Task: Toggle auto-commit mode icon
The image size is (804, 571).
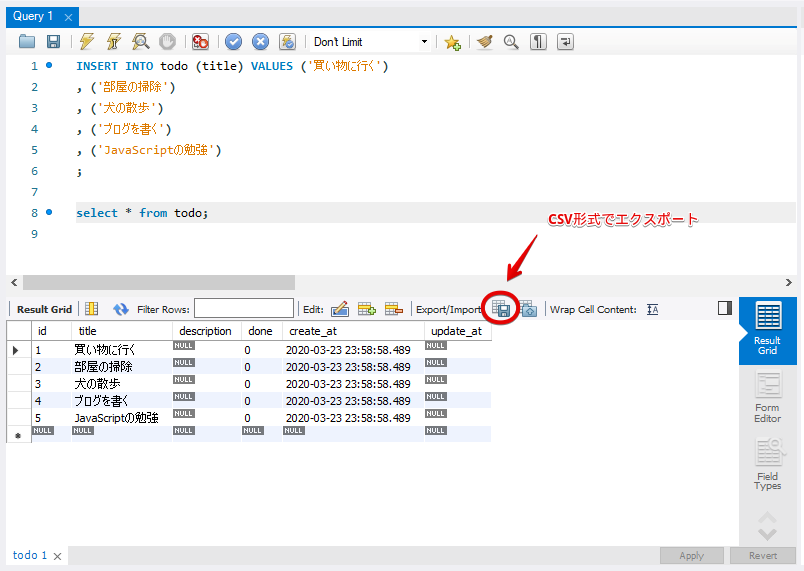Action: click(287, 42)
